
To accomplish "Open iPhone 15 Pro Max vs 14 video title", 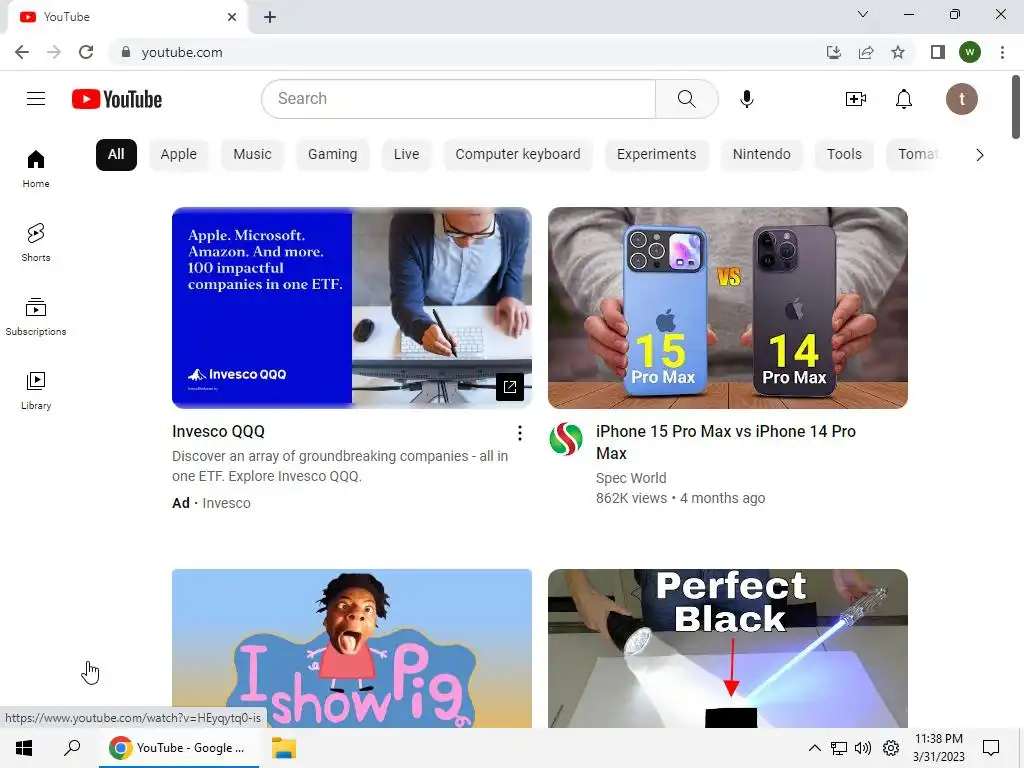I will (726, 442).
